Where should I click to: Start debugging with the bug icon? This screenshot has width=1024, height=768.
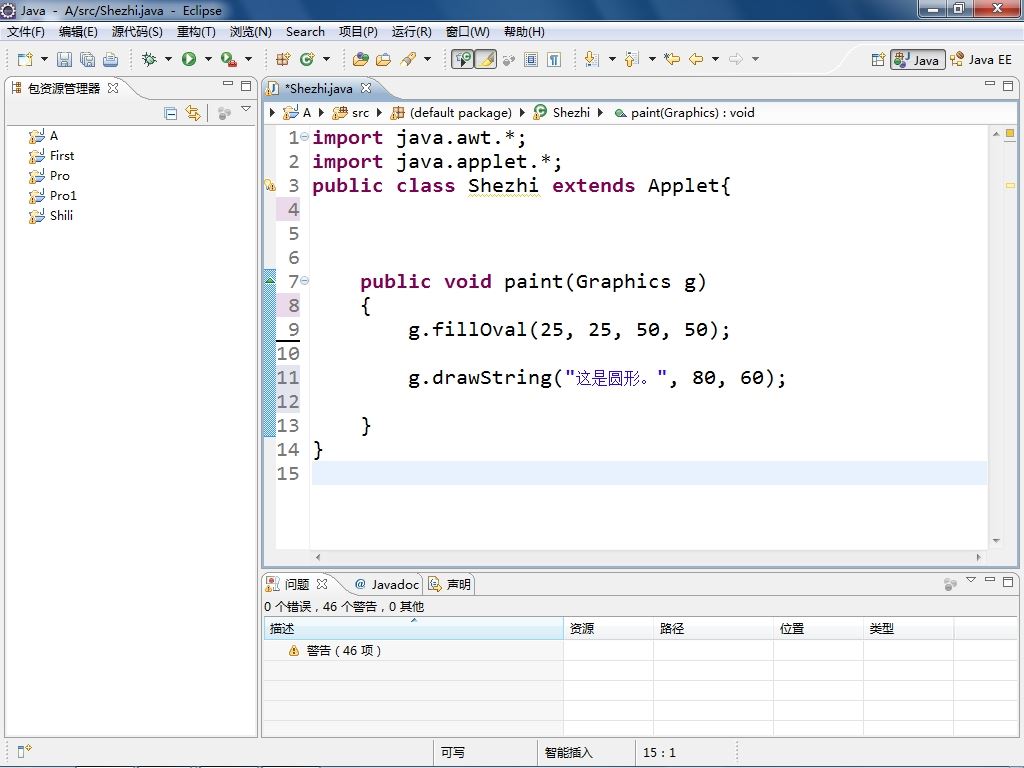pyautogui.click(x=150, y=60)
